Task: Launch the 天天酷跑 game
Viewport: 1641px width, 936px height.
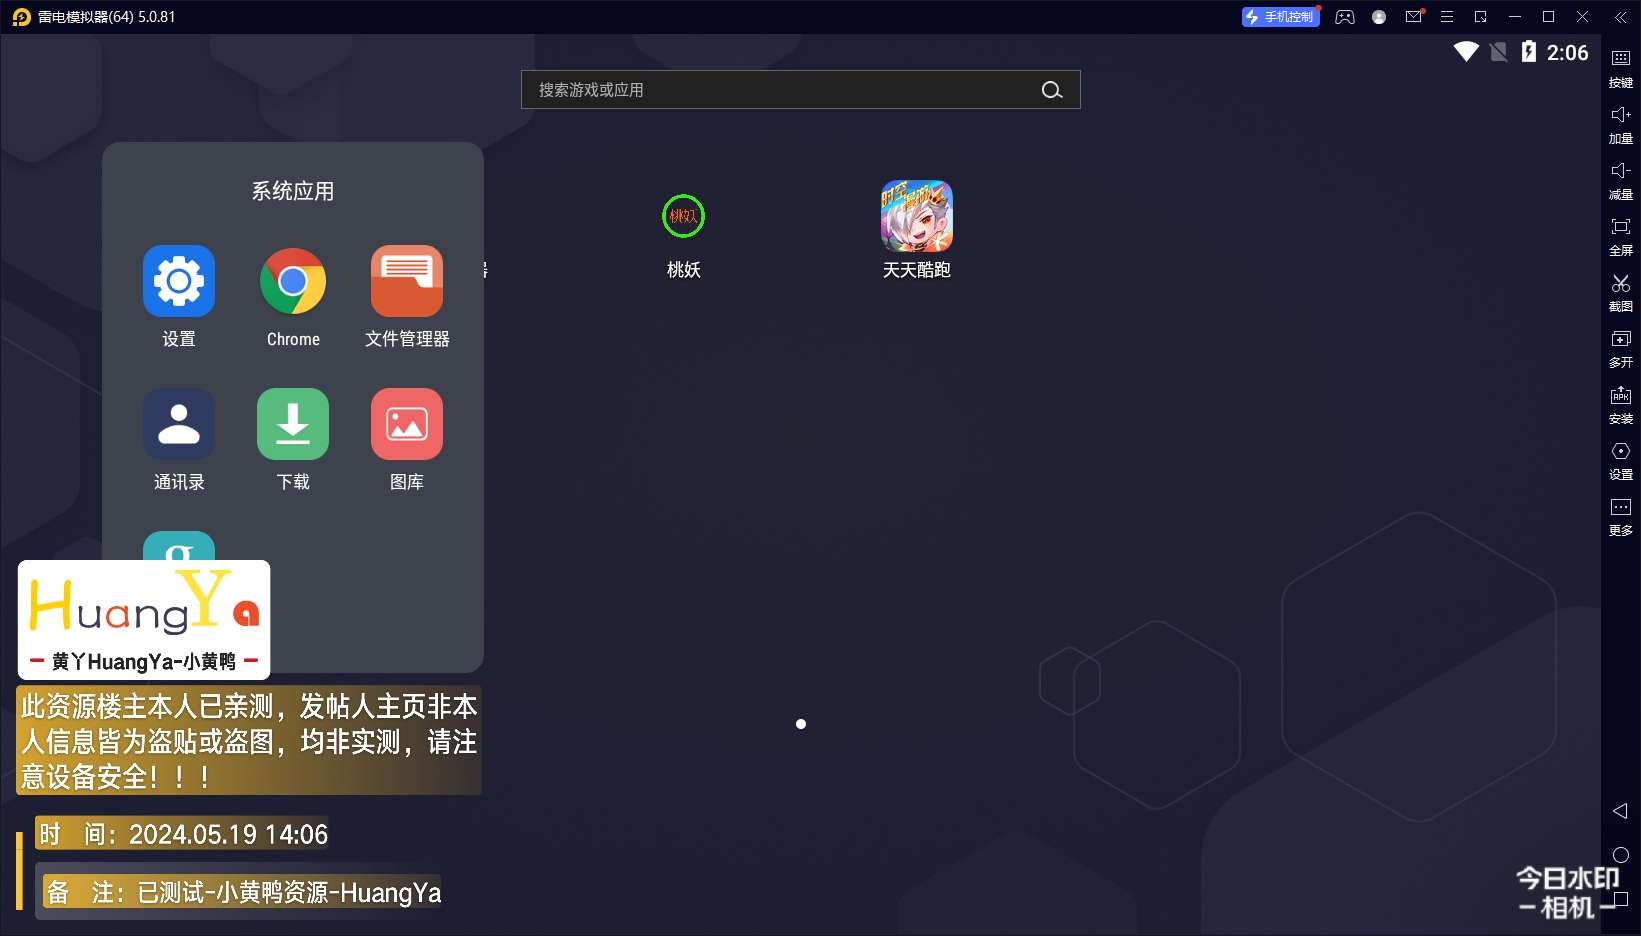Action: [x=917, y=216]
